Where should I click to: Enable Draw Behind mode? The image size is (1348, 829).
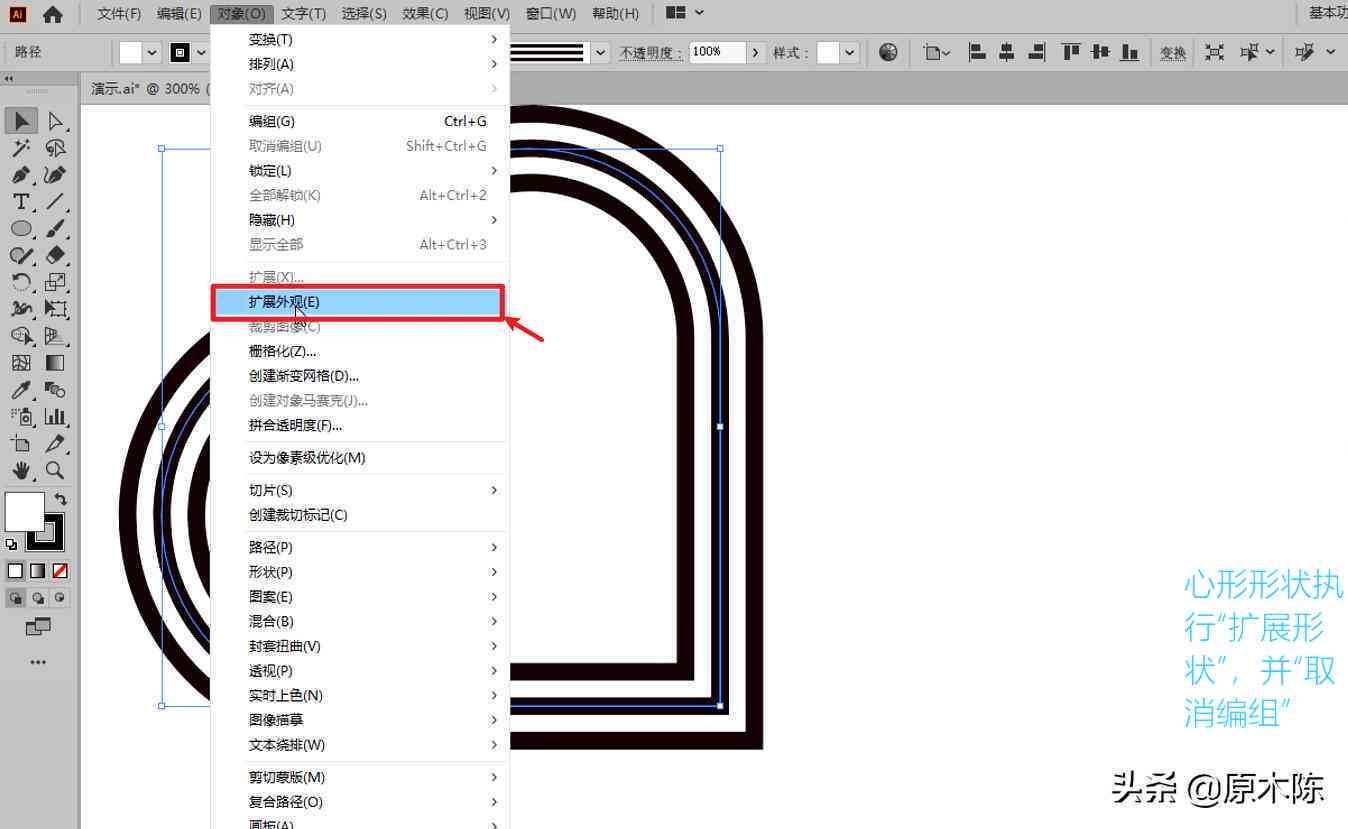point(38,598)
